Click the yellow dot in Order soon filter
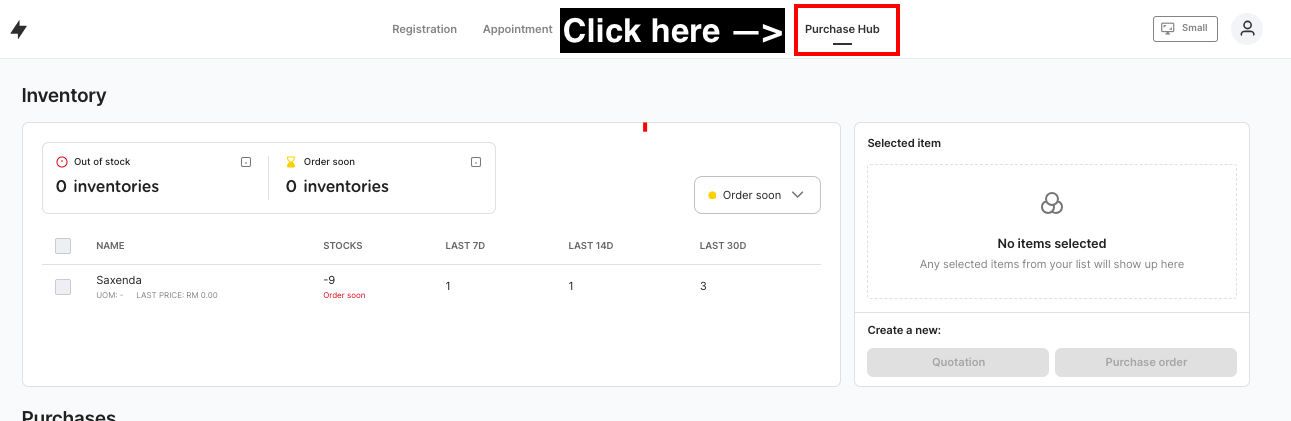This screenshot has height=421, width=1291. pyautogui.click(x=712, y=196)
